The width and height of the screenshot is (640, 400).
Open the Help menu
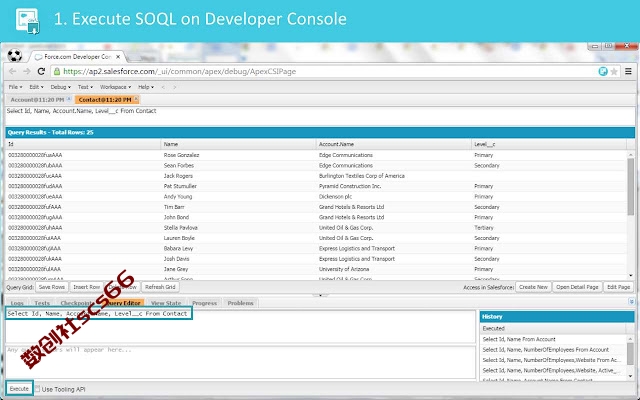[x=146, y=87]
